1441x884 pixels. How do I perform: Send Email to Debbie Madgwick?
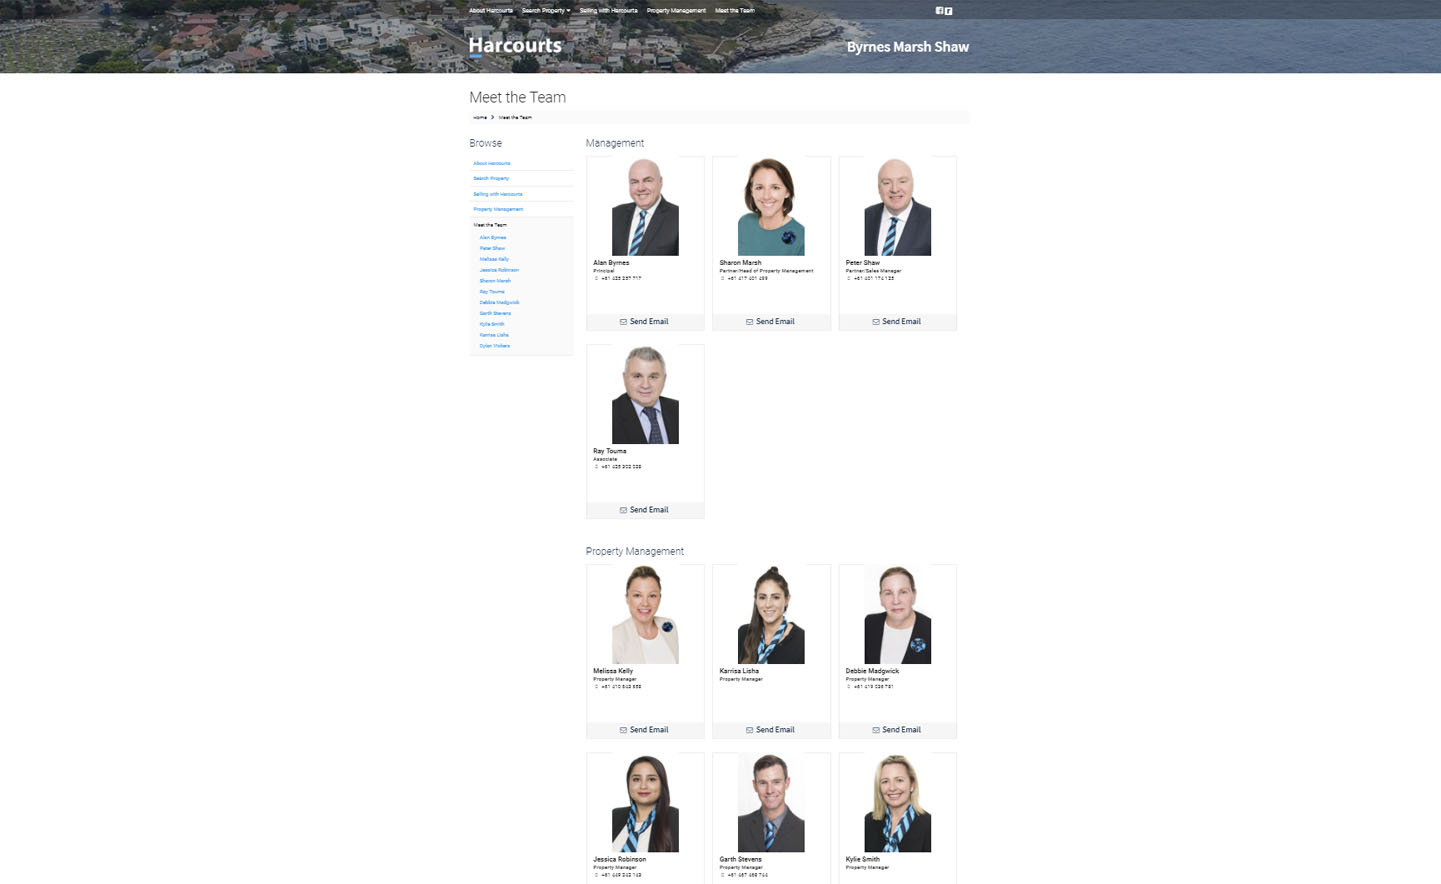coord(897,730)
